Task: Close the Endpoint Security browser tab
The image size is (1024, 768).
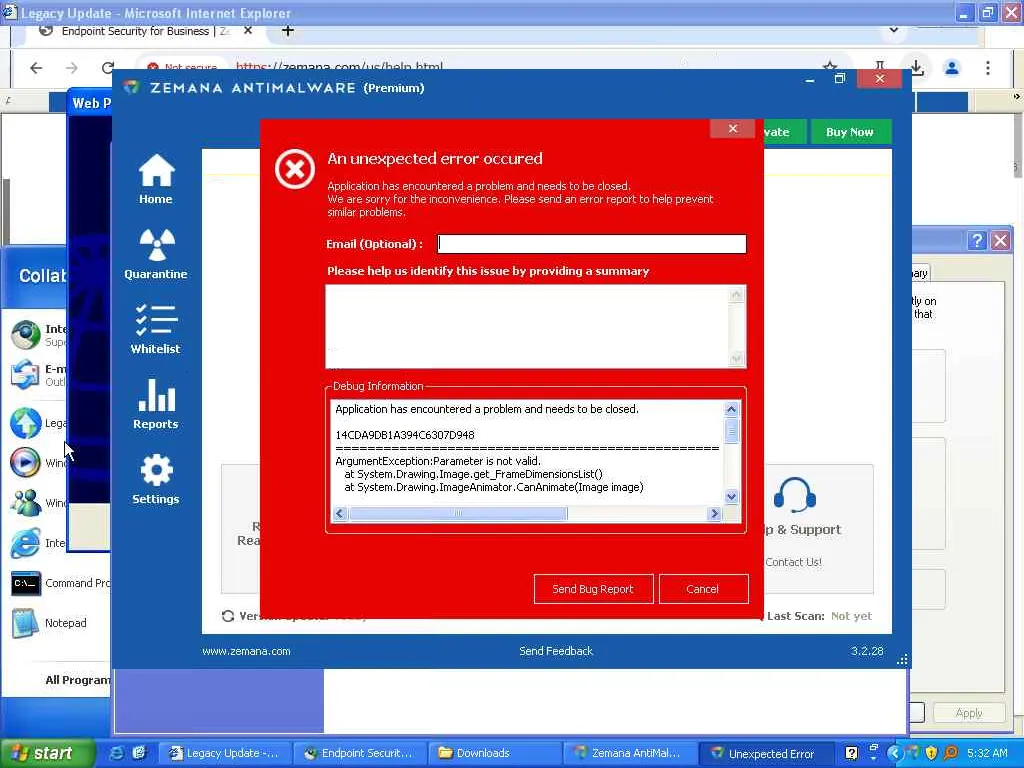Action: (x=248, y=31)
